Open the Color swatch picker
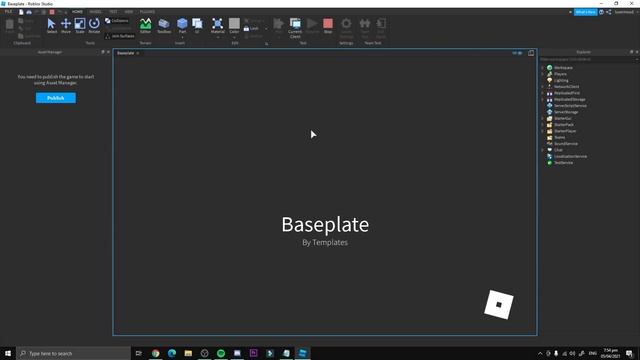Image resolution: width=640 pixels, height=360 pixels. (x=234, y=23)
